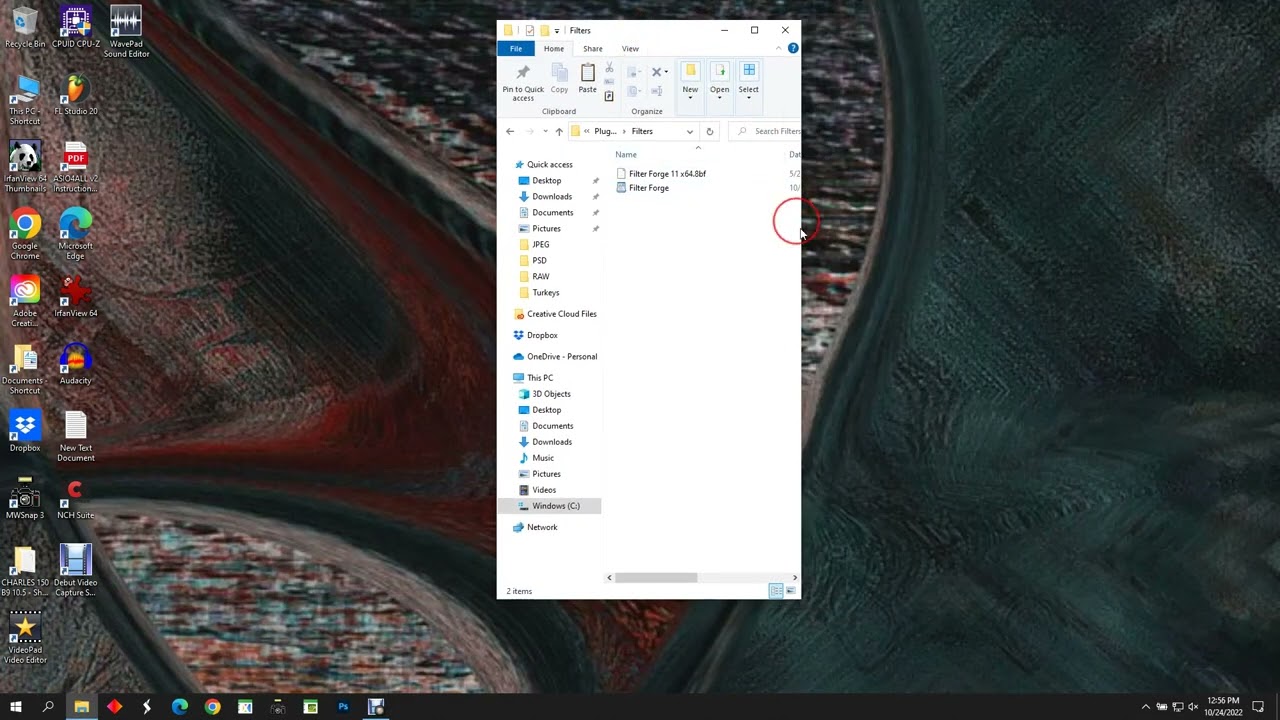Collapse the ribbon using the chevron
The height and width of the screenshot is (720, 1280).
(779, 48)
